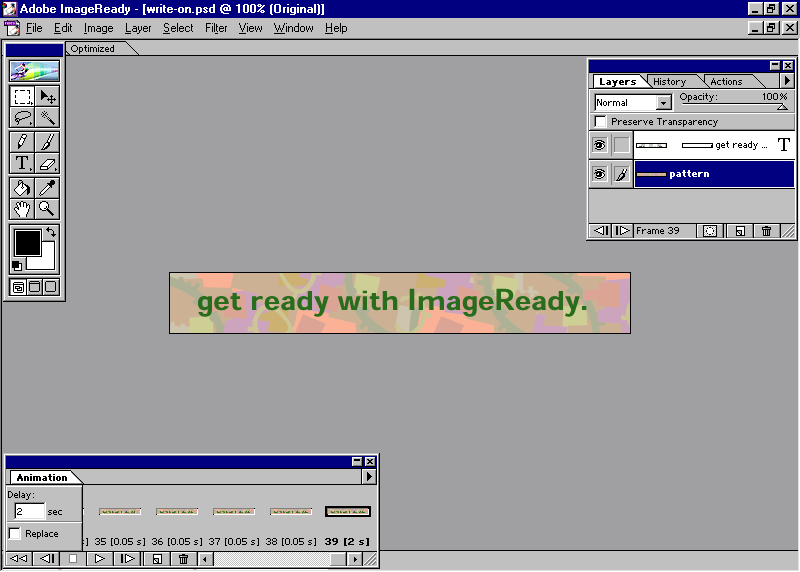Select the Rectangular Marquee tool
800x572 pixels.
[22, 97]
